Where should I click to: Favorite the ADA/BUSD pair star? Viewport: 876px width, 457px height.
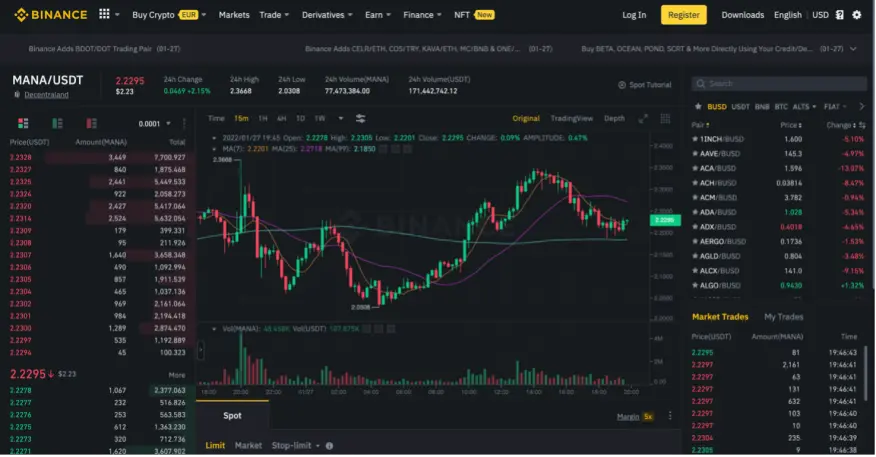point(695,212)
